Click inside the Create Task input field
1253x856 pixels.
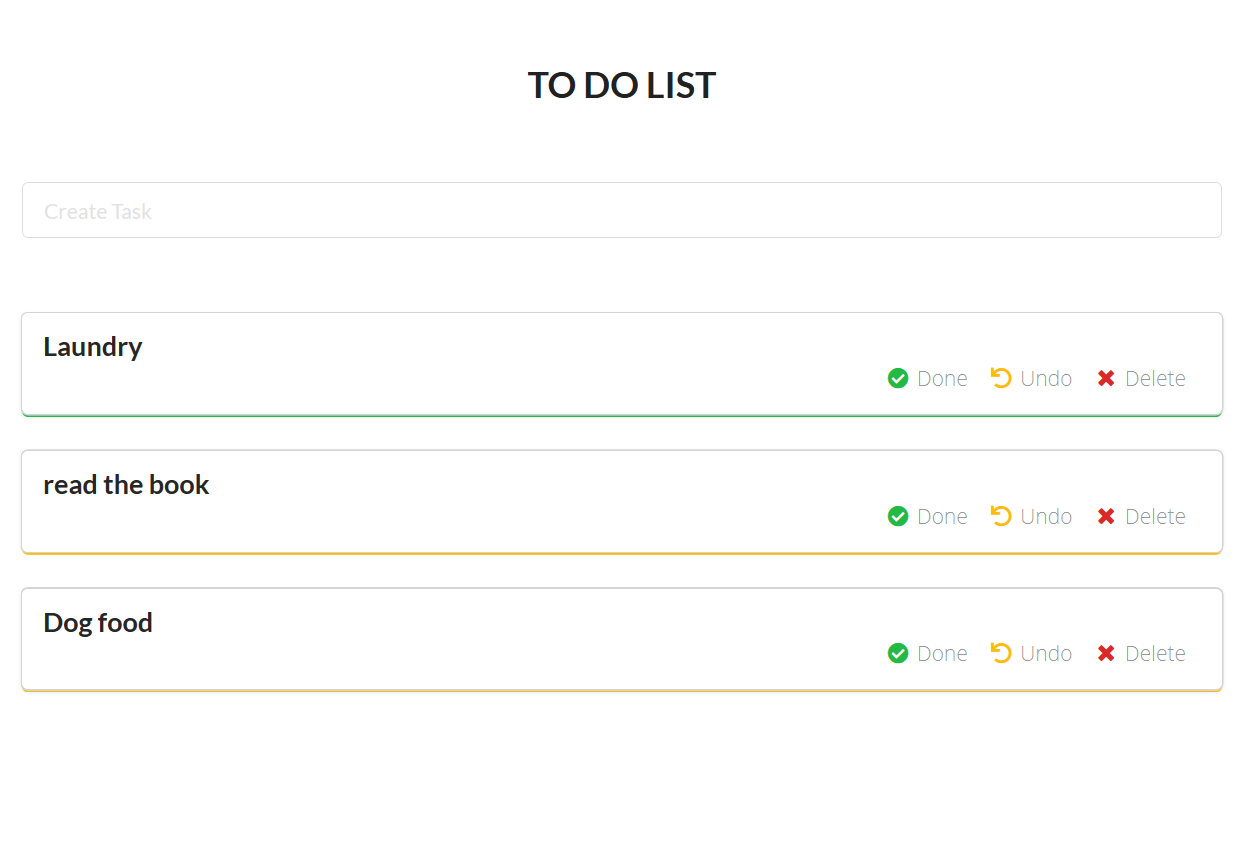pyautogui.click(x=621, y=210)
